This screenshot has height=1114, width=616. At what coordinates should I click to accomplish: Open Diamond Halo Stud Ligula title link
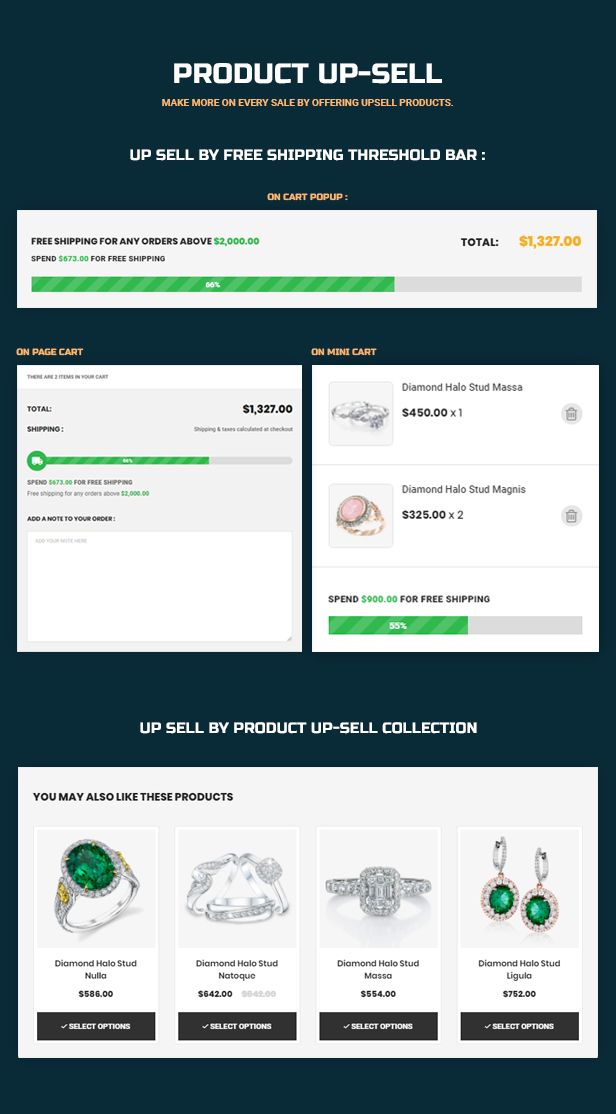[519, 970]
